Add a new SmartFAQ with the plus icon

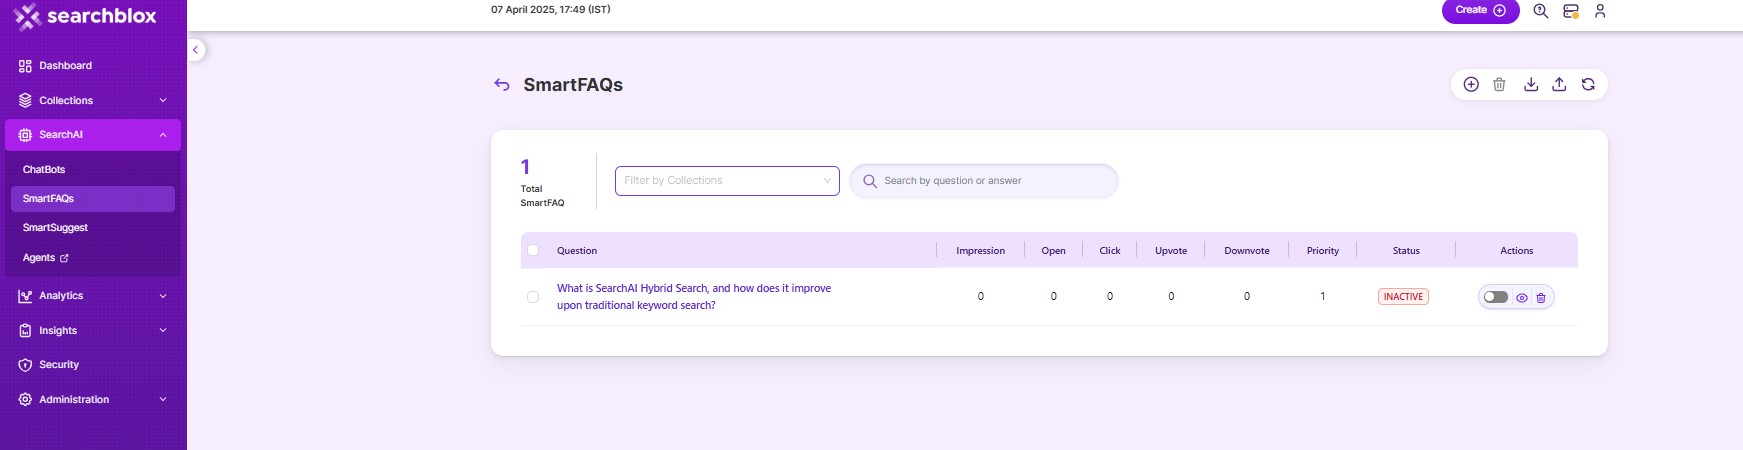(1471, 85)
